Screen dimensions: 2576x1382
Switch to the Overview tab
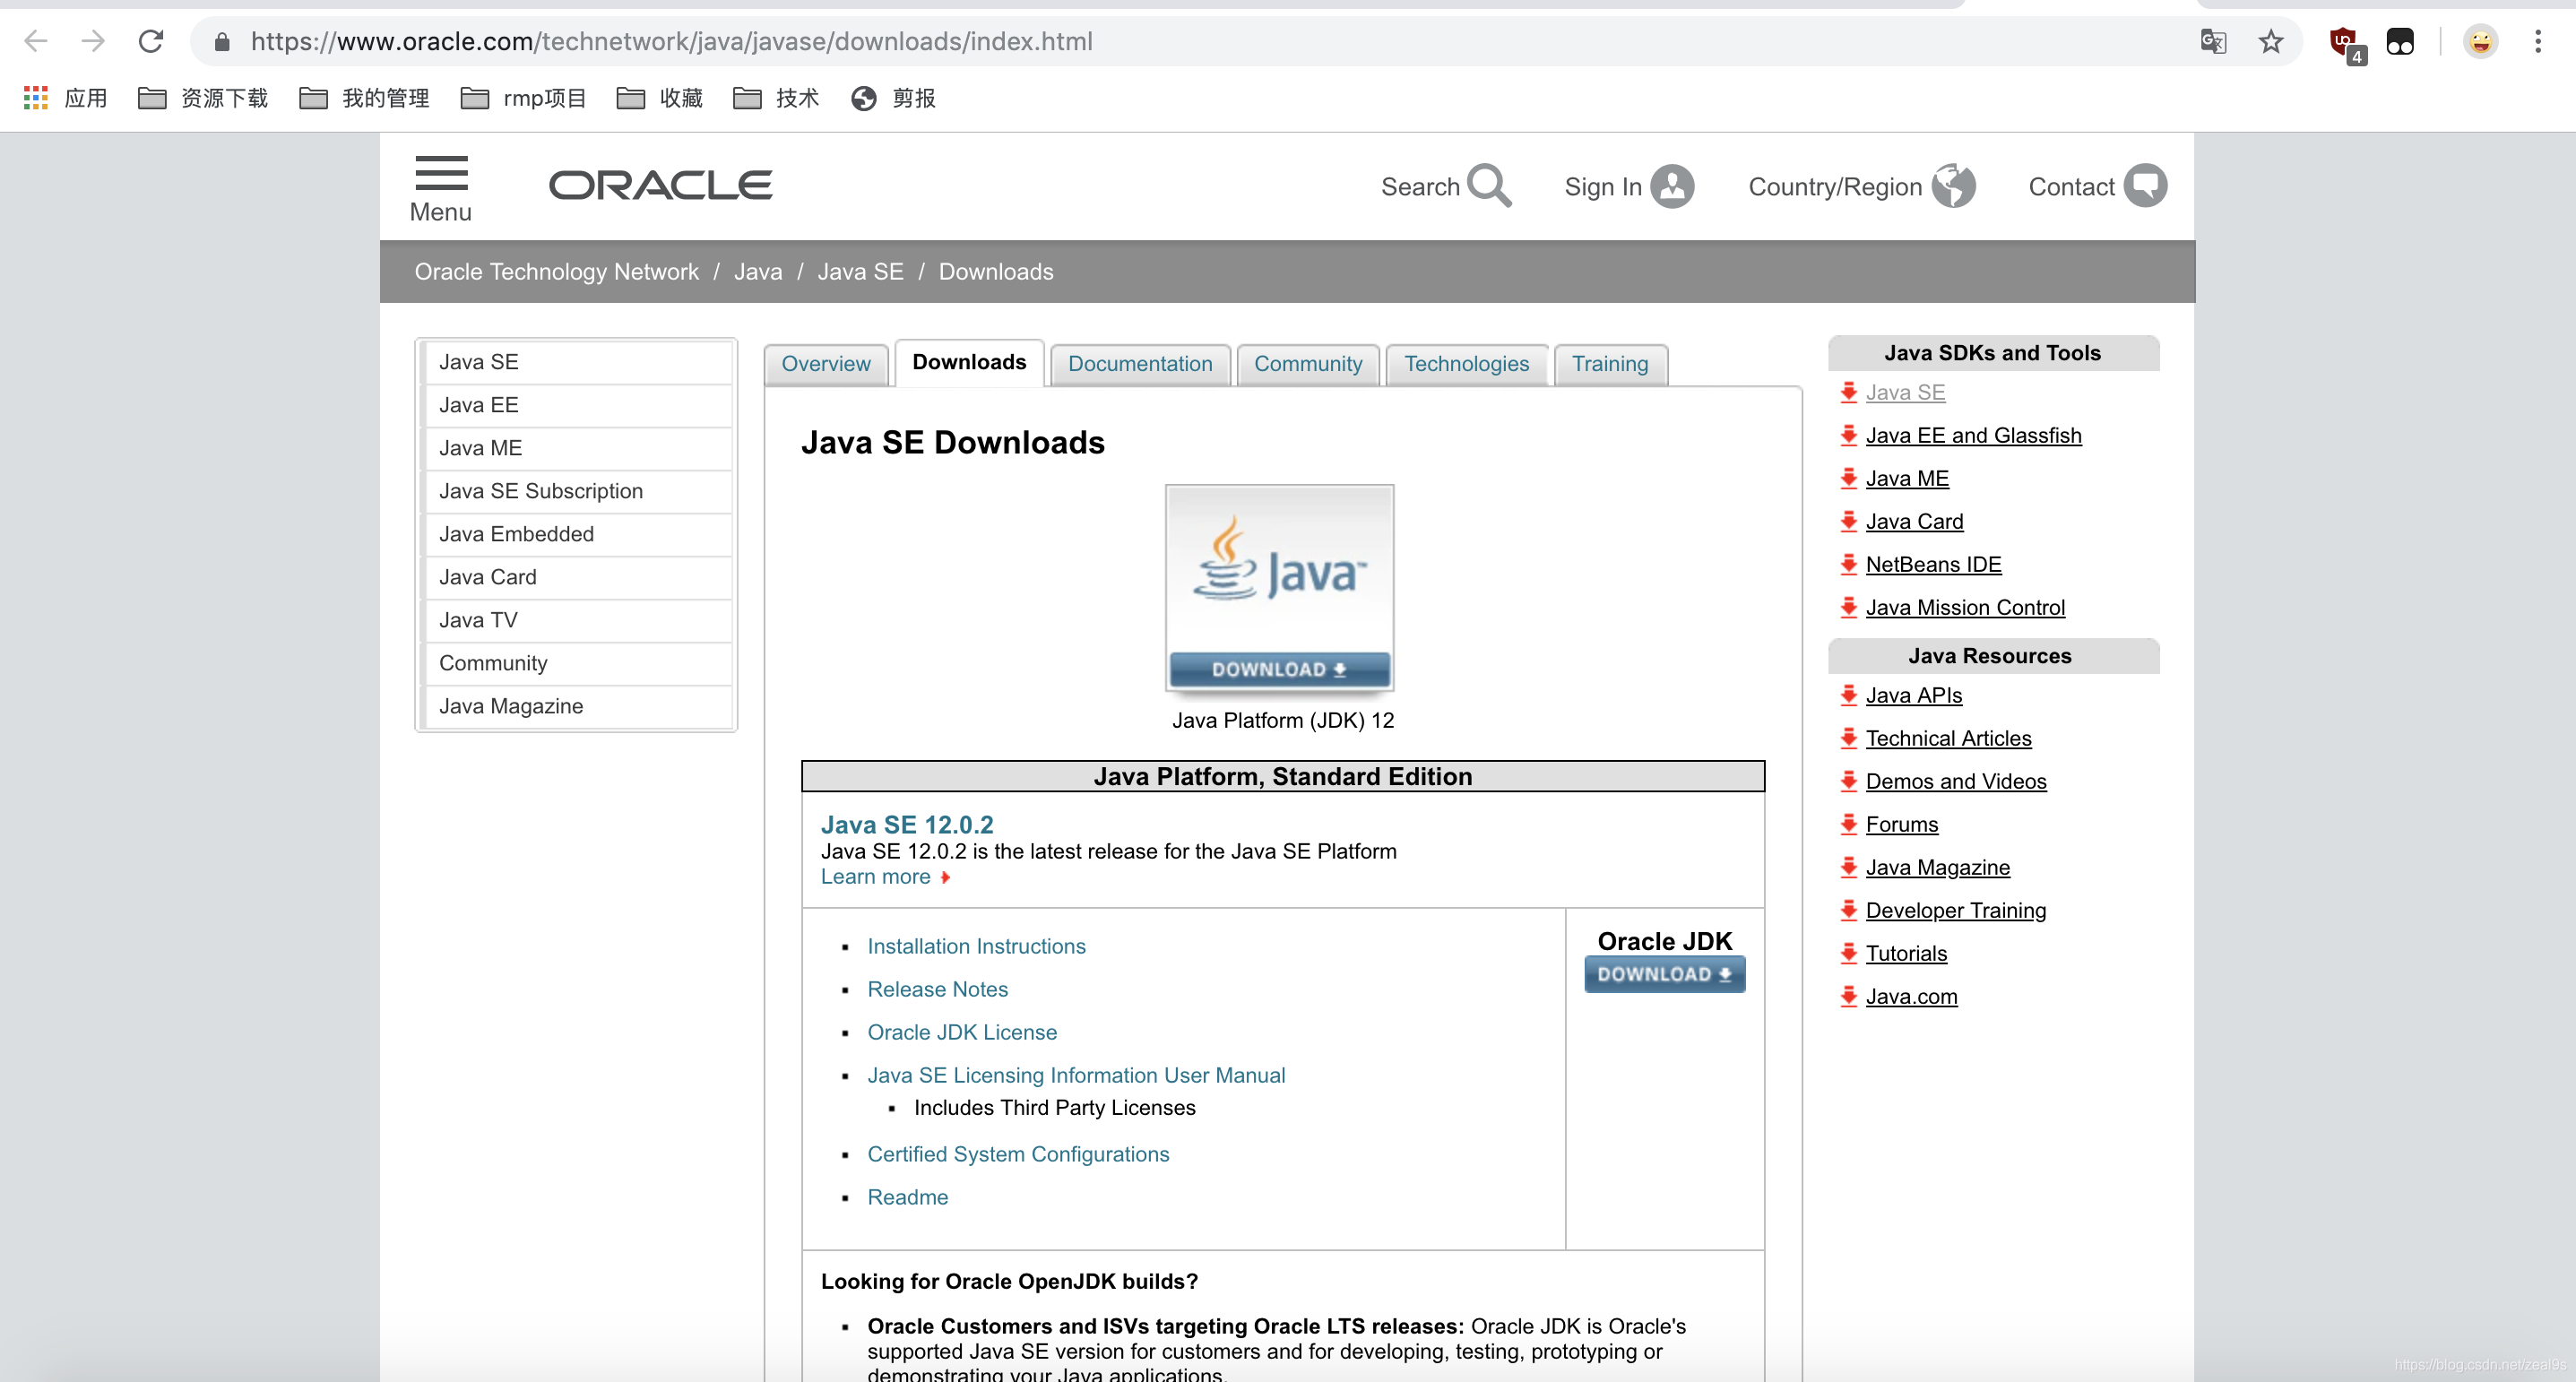pyautogui.click(x=826, y=364)
